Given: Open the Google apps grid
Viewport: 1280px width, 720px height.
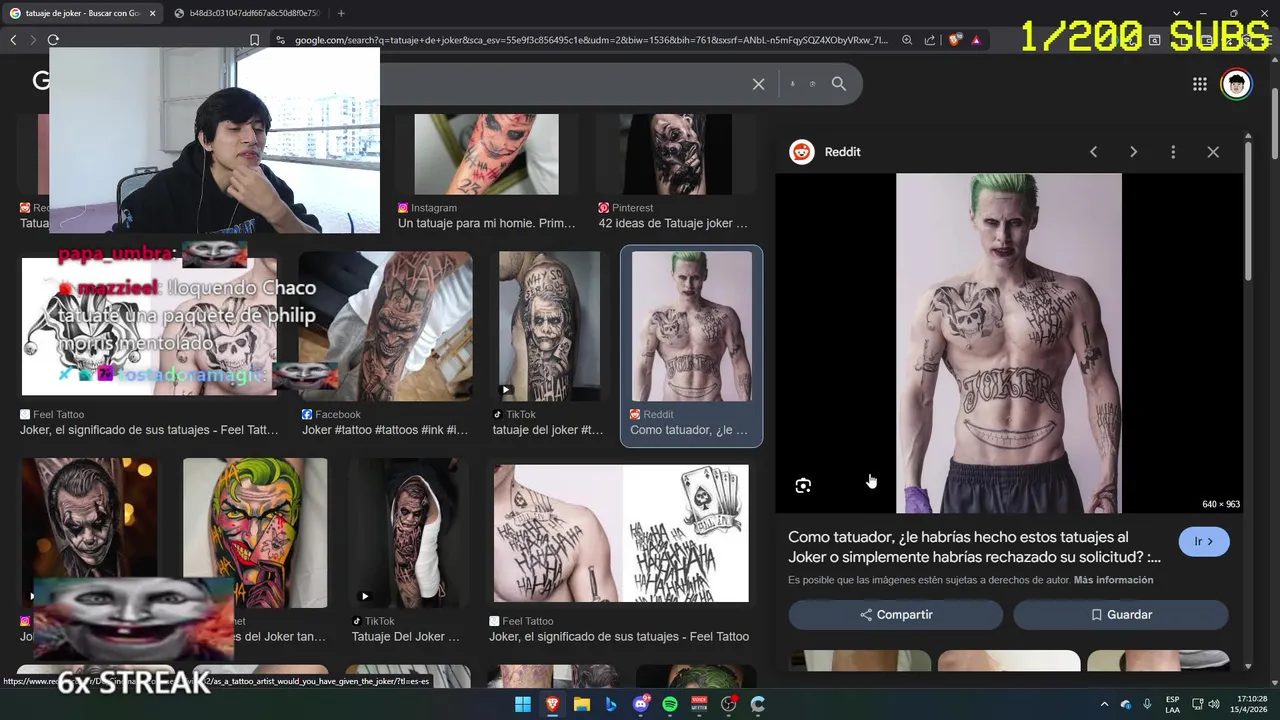Looking at the screenshot, I should (x=1200, y=84).
